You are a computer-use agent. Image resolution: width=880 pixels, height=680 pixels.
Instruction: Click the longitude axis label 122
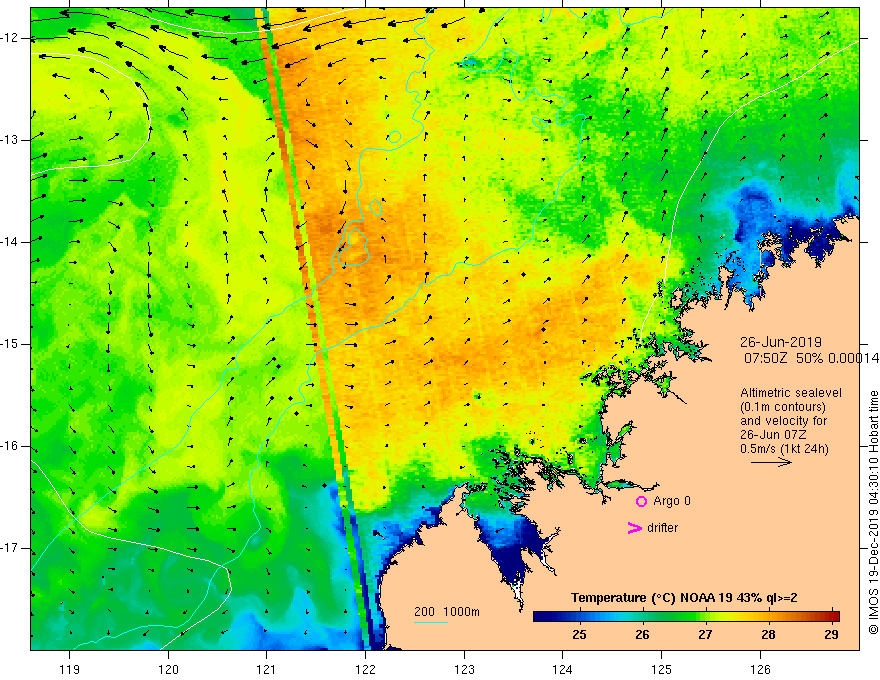coord(365,669)
